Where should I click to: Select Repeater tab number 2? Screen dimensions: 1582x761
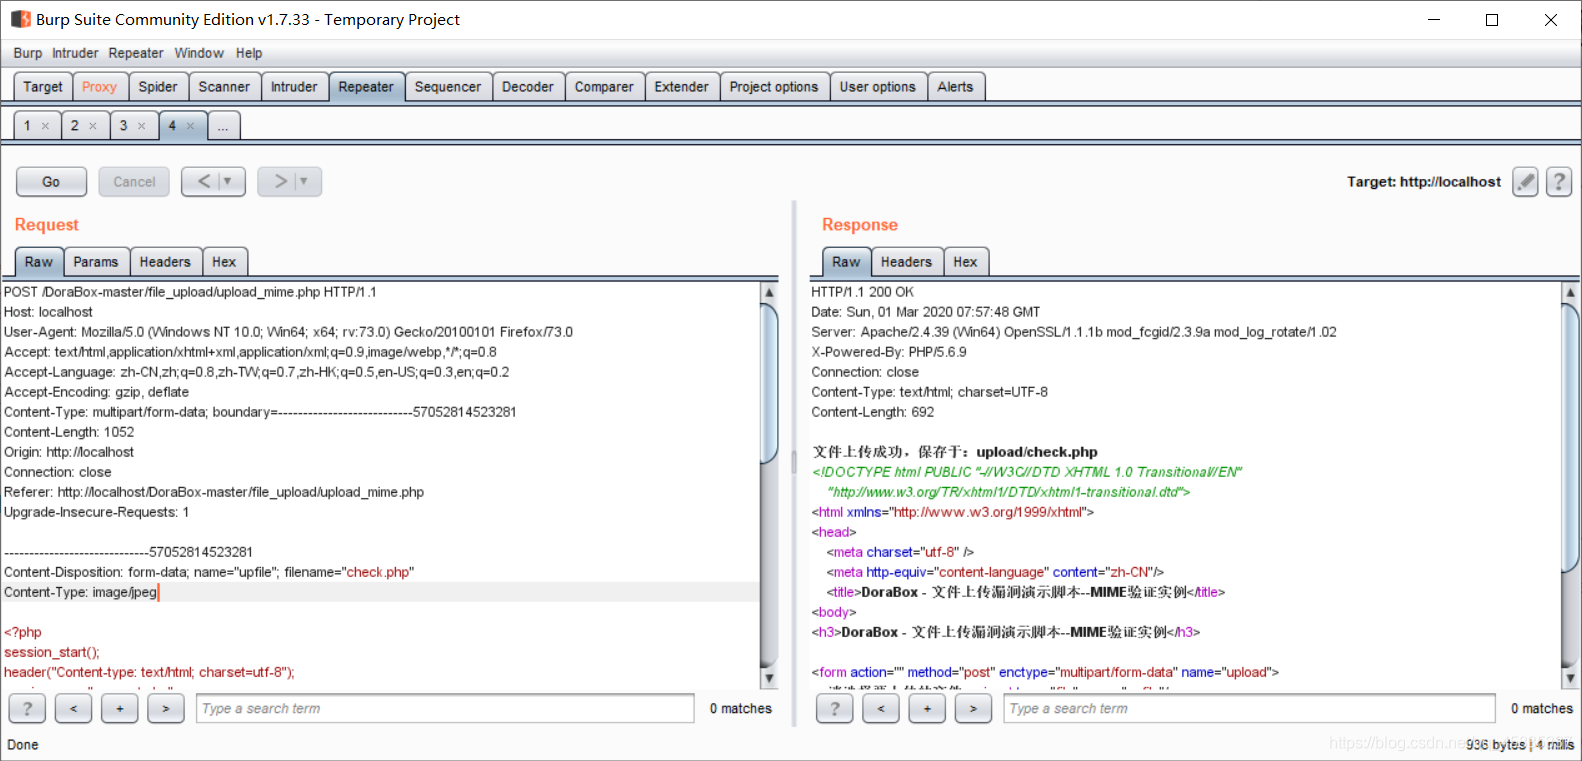75,126
